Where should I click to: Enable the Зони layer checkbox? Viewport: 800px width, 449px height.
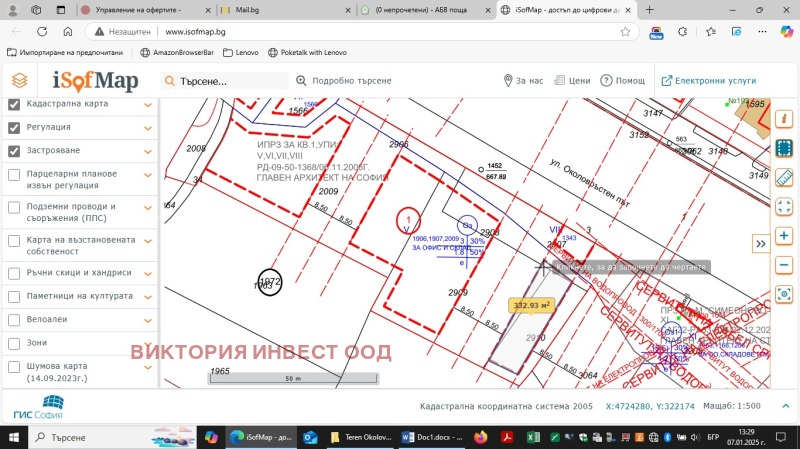(14, 343)
